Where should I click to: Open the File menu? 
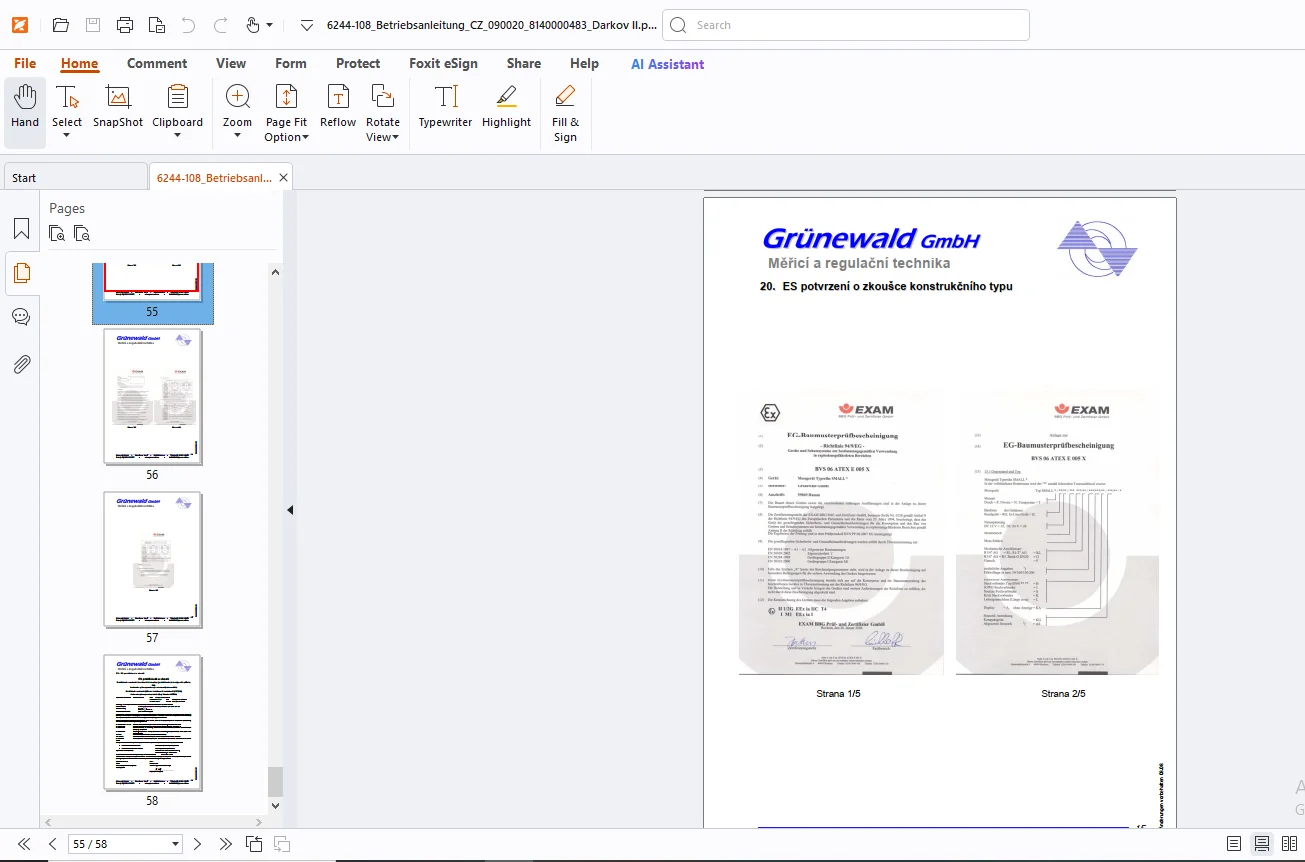point(25,63)
